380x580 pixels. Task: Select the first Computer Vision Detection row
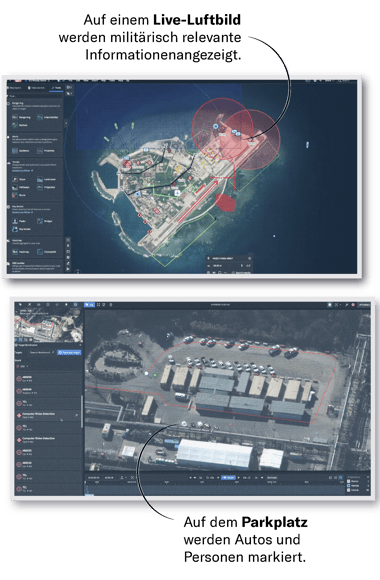[48, 415]
